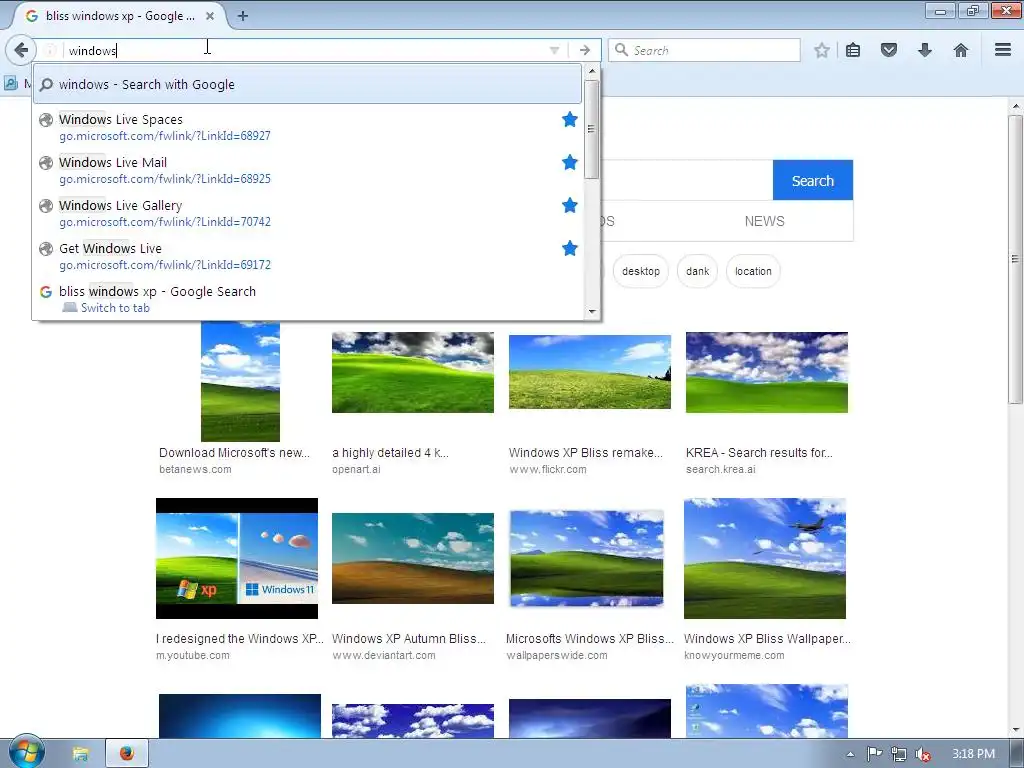Click 'I redesigned the Windows XP...' caption

tap(240, 639)
